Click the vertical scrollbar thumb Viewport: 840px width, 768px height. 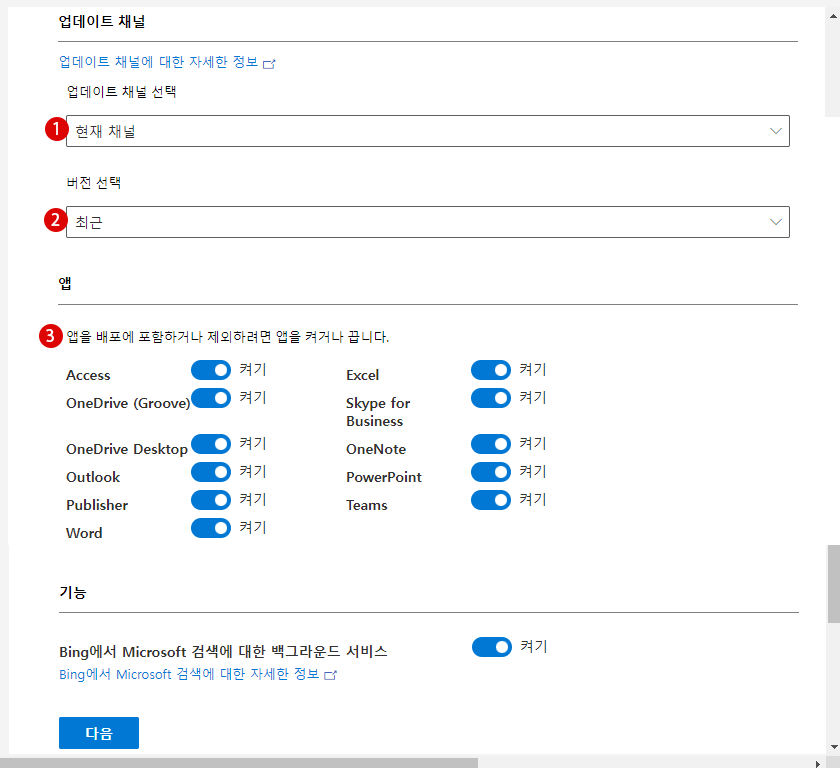834,584
